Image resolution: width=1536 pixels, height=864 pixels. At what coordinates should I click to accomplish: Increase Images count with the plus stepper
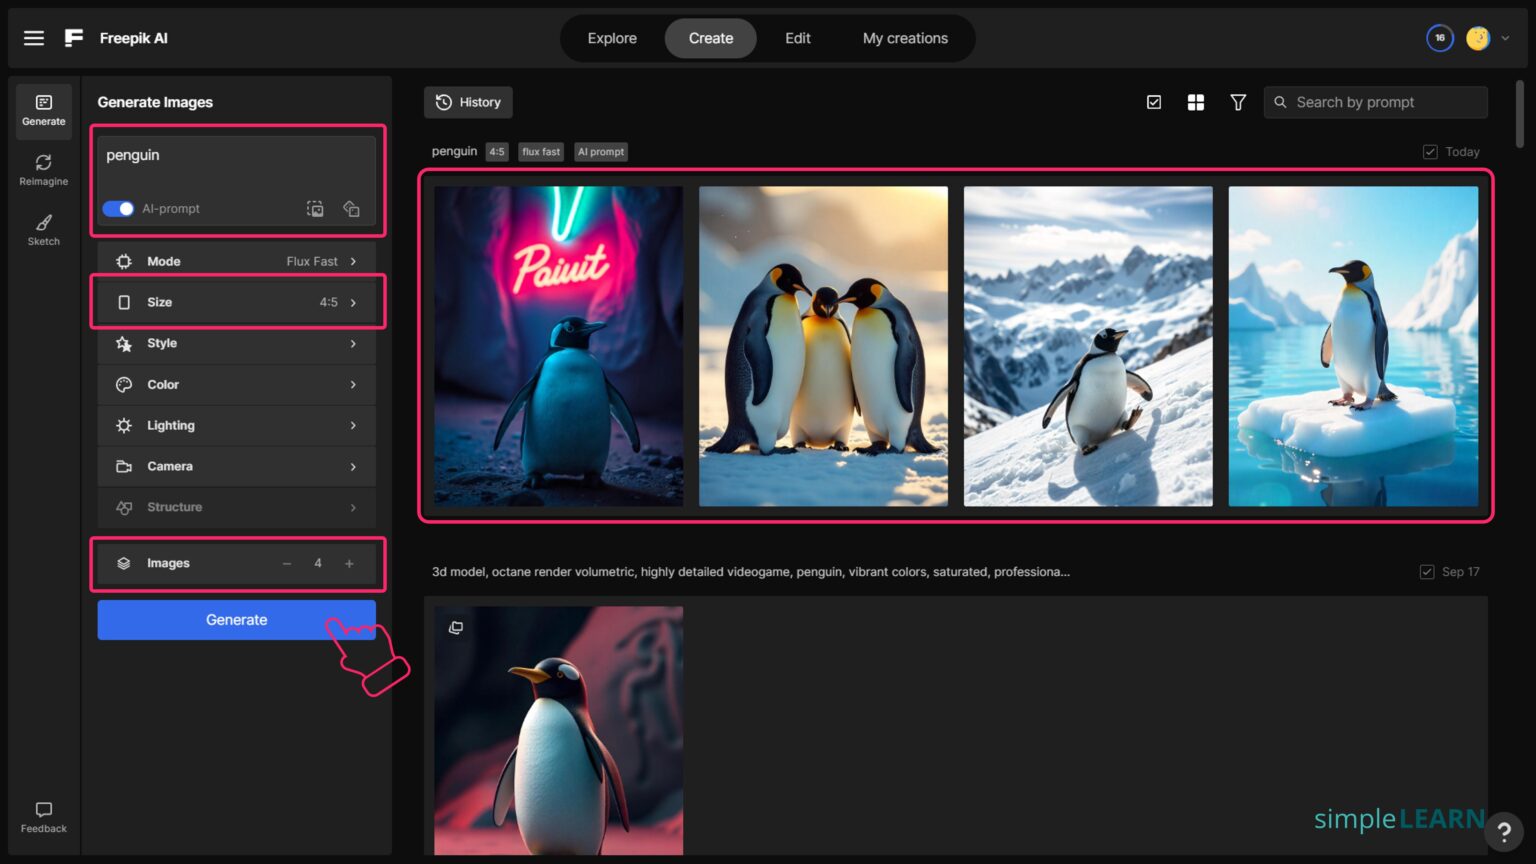(349, 563)
